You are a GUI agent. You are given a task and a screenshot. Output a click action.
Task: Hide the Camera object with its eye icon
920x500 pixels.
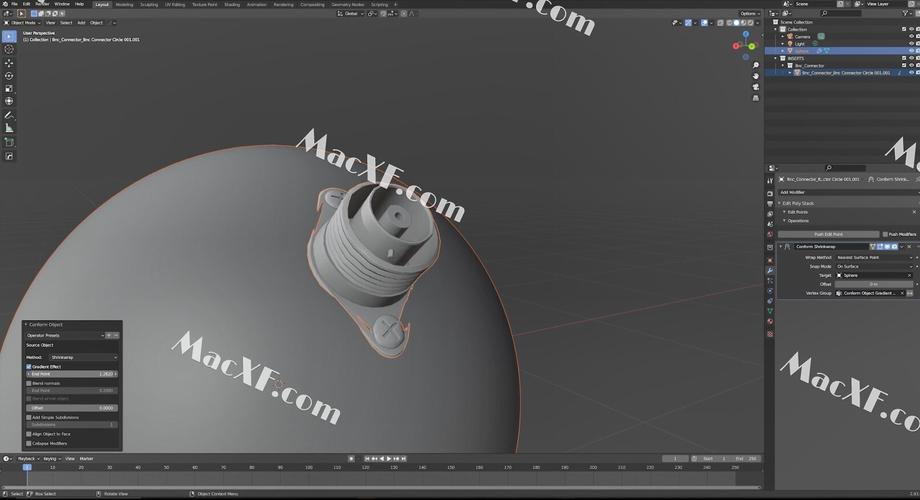coord(911,36)
